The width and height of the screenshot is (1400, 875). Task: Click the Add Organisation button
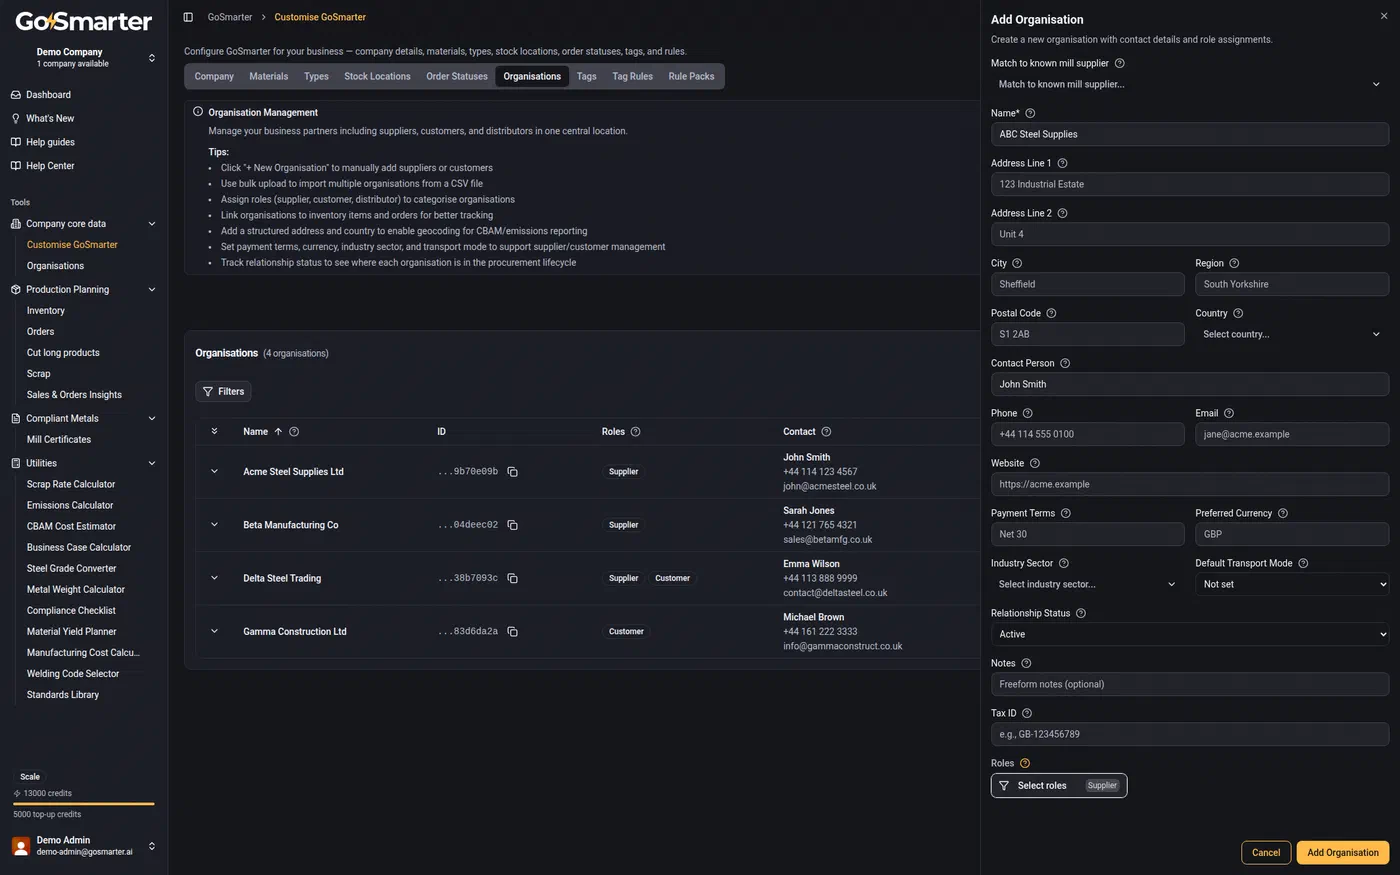(x=1343, y=853)
